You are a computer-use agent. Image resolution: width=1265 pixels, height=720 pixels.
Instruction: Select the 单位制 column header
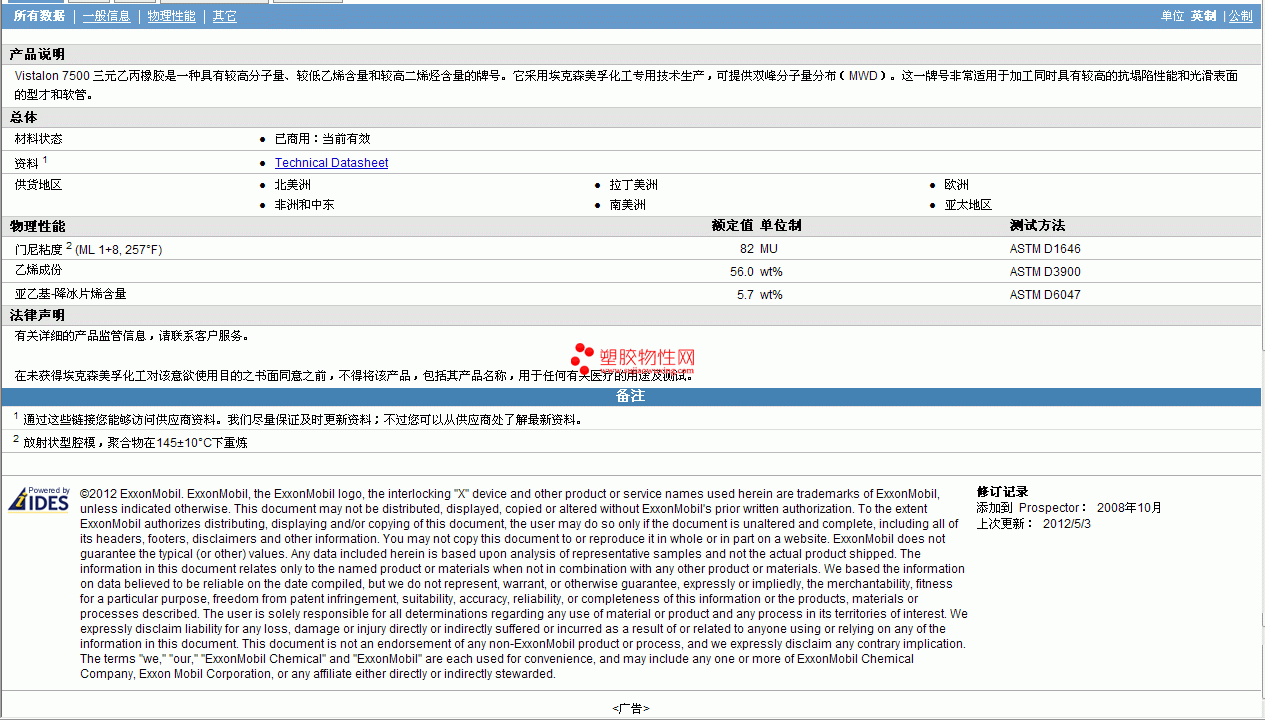click(x=780, y=226)
